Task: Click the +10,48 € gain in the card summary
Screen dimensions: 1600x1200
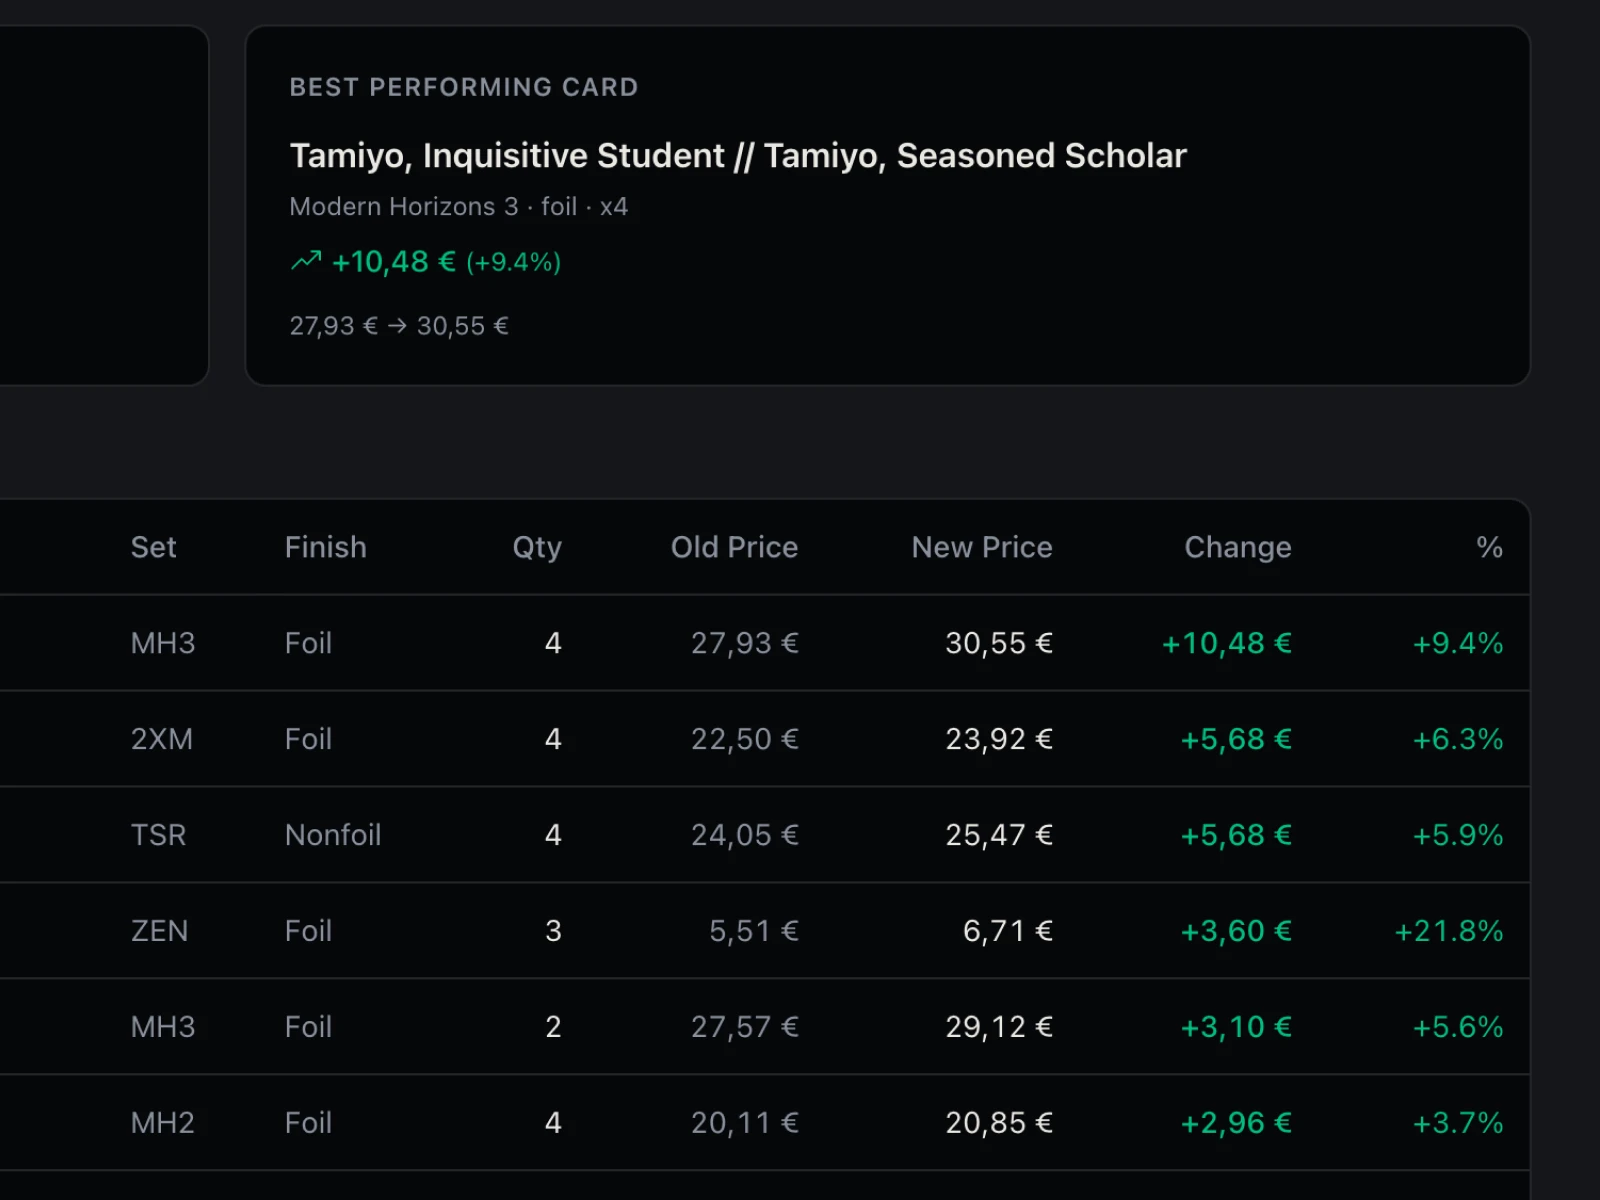Action: coord(393,262)
